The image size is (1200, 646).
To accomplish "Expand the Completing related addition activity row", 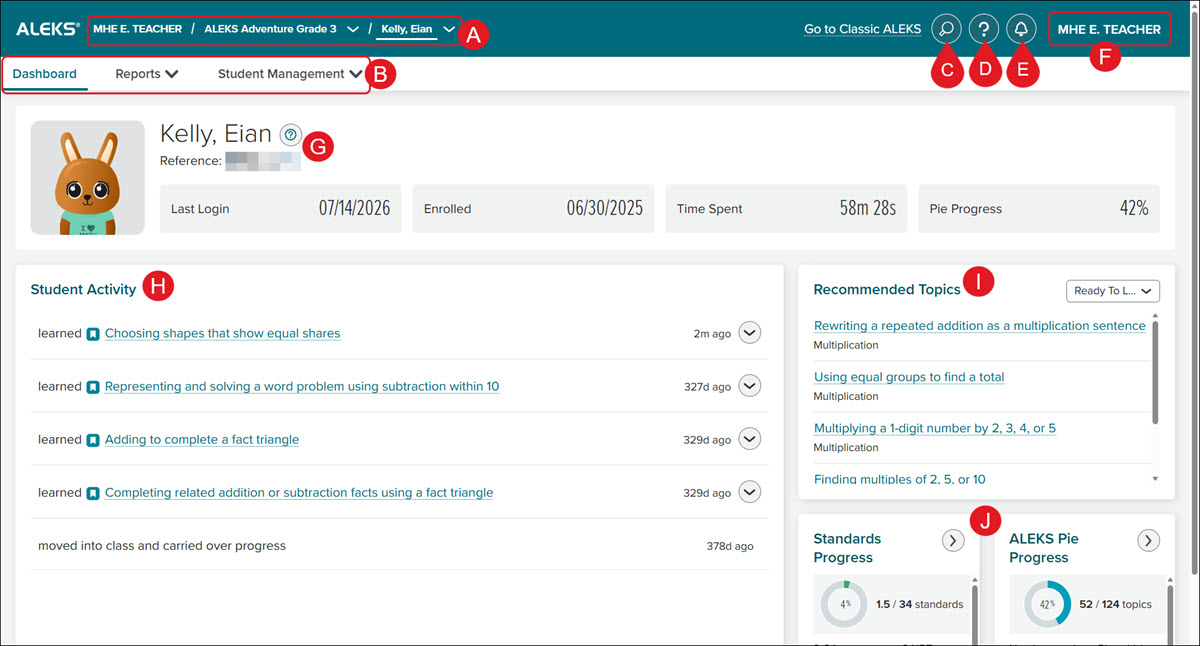I will click(x=749, y=492).
